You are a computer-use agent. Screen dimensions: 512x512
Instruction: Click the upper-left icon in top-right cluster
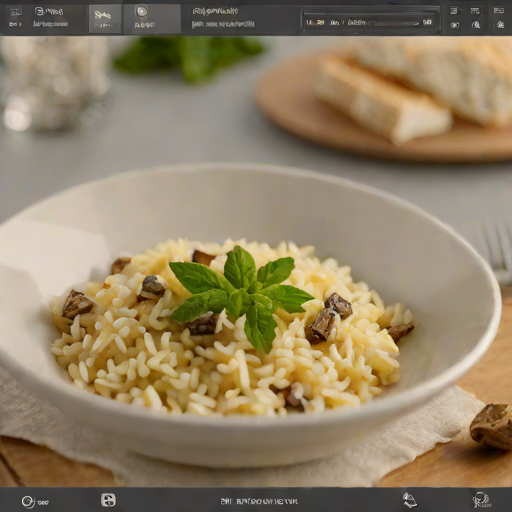click(454, 11)
